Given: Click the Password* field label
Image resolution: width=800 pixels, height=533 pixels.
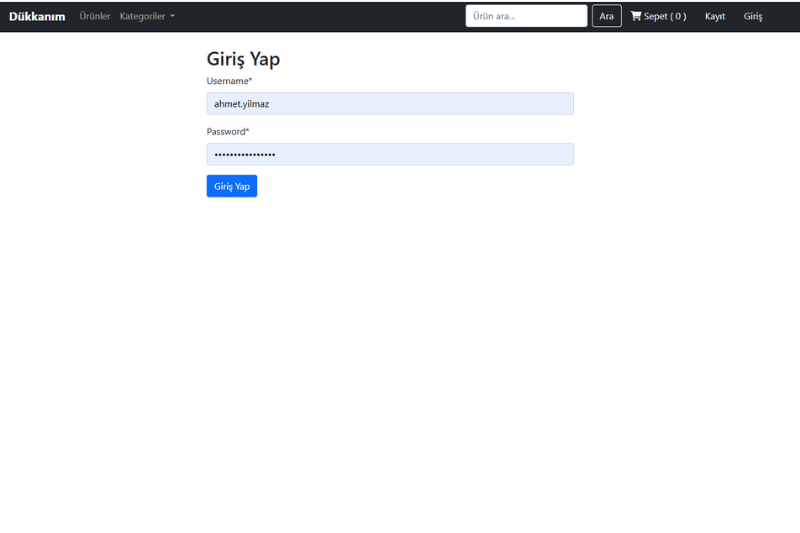Looking at the screenshot, I should coord(227,131).
